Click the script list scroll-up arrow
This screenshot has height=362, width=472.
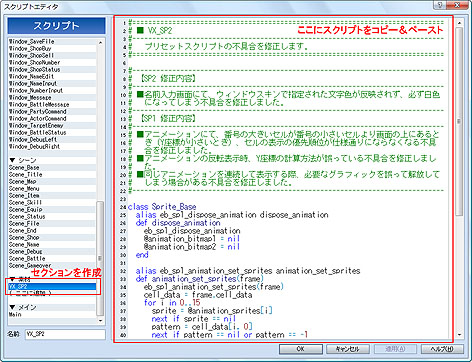tap(100, 43)
